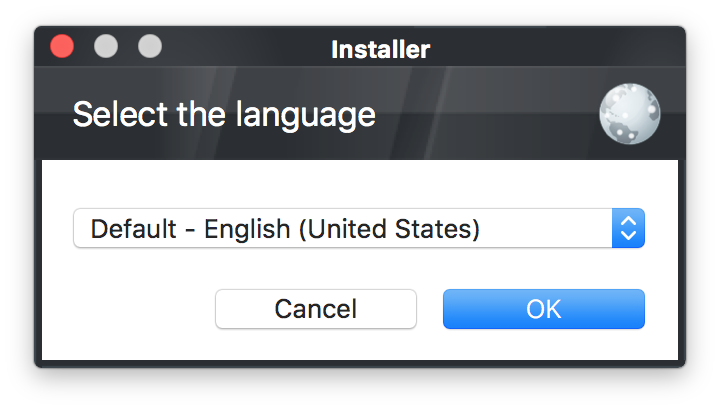This screenshot has width=720, height=410.
Task: Click the dark header banner area
Action: point(482,115)
